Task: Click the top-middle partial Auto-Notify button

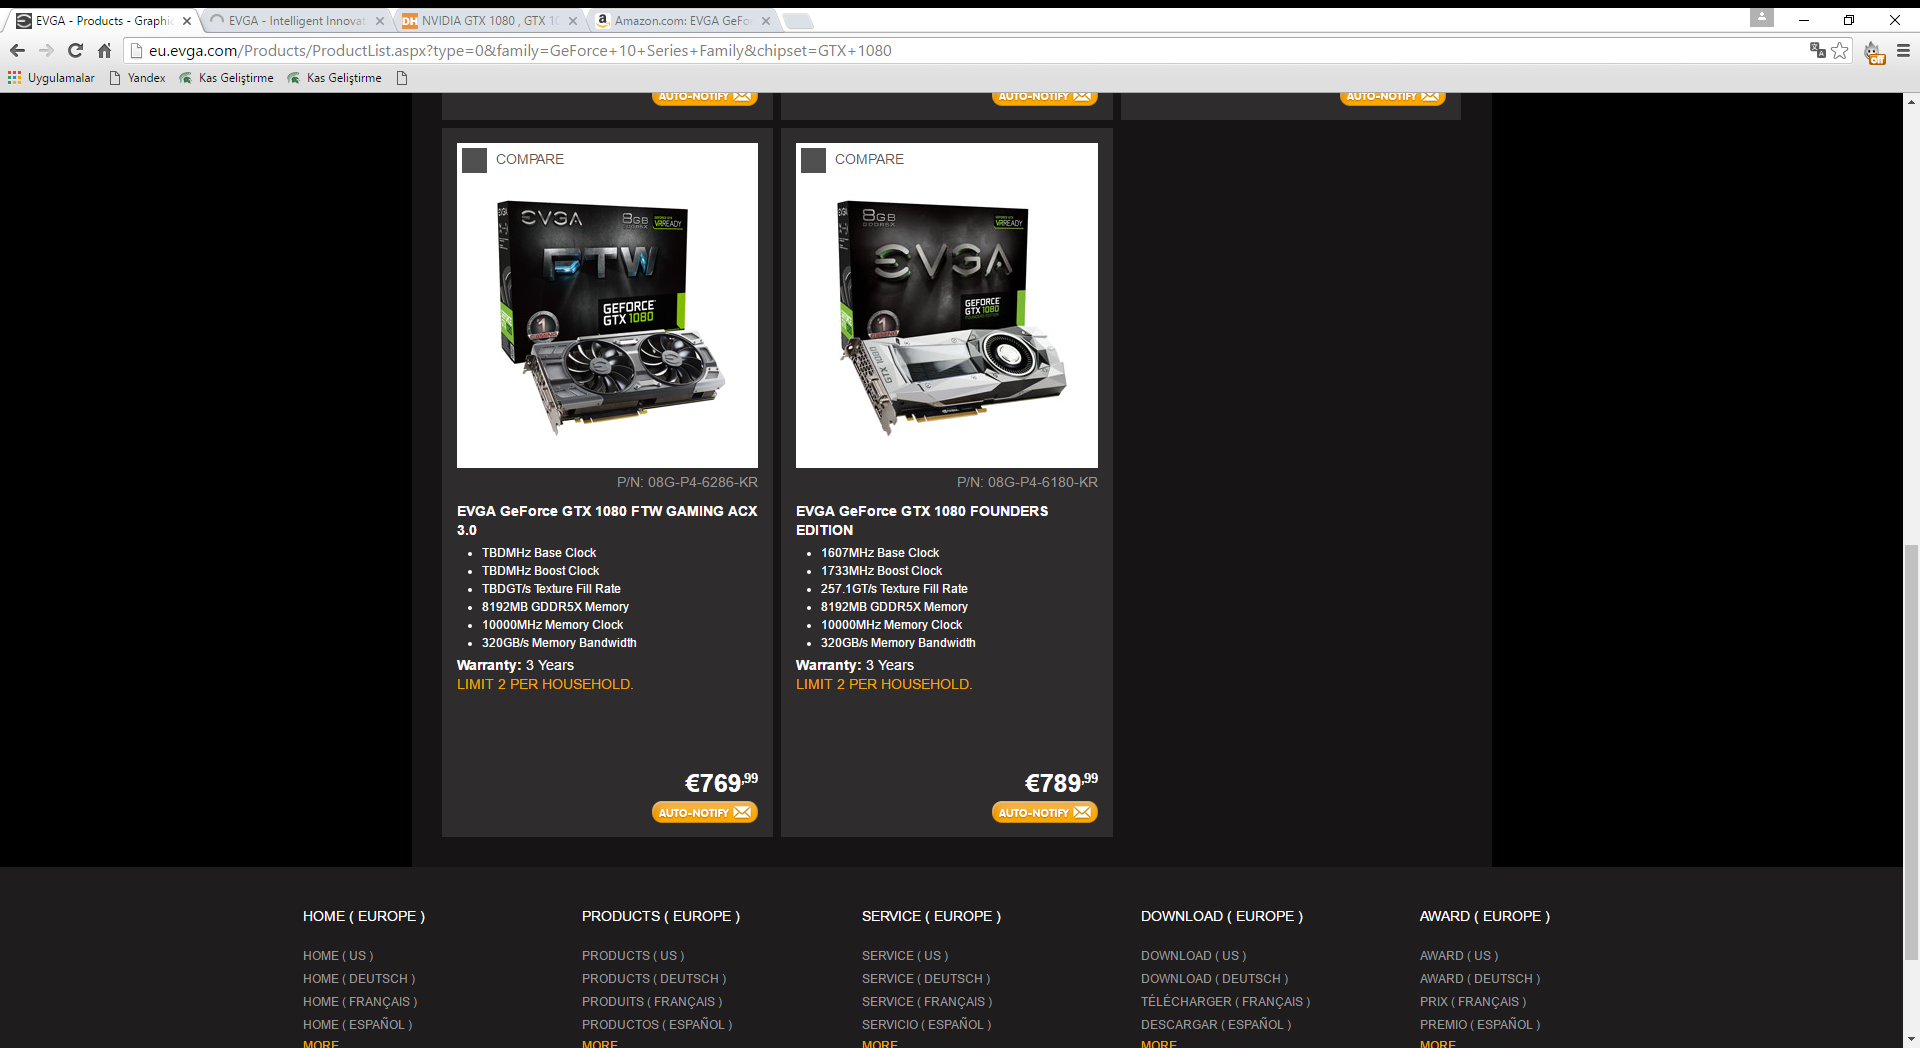Action: pos(1045,98)
